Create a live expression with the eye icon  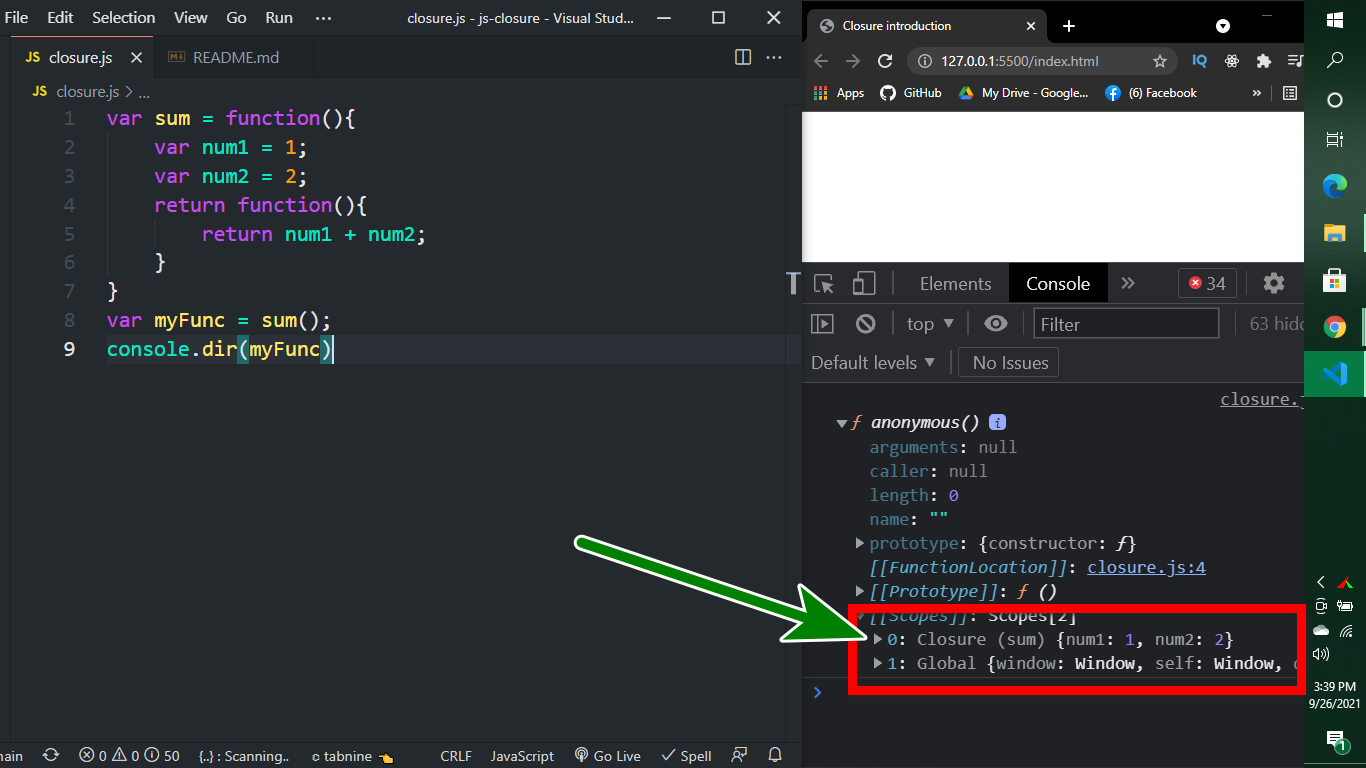click(x=995, y=324)
